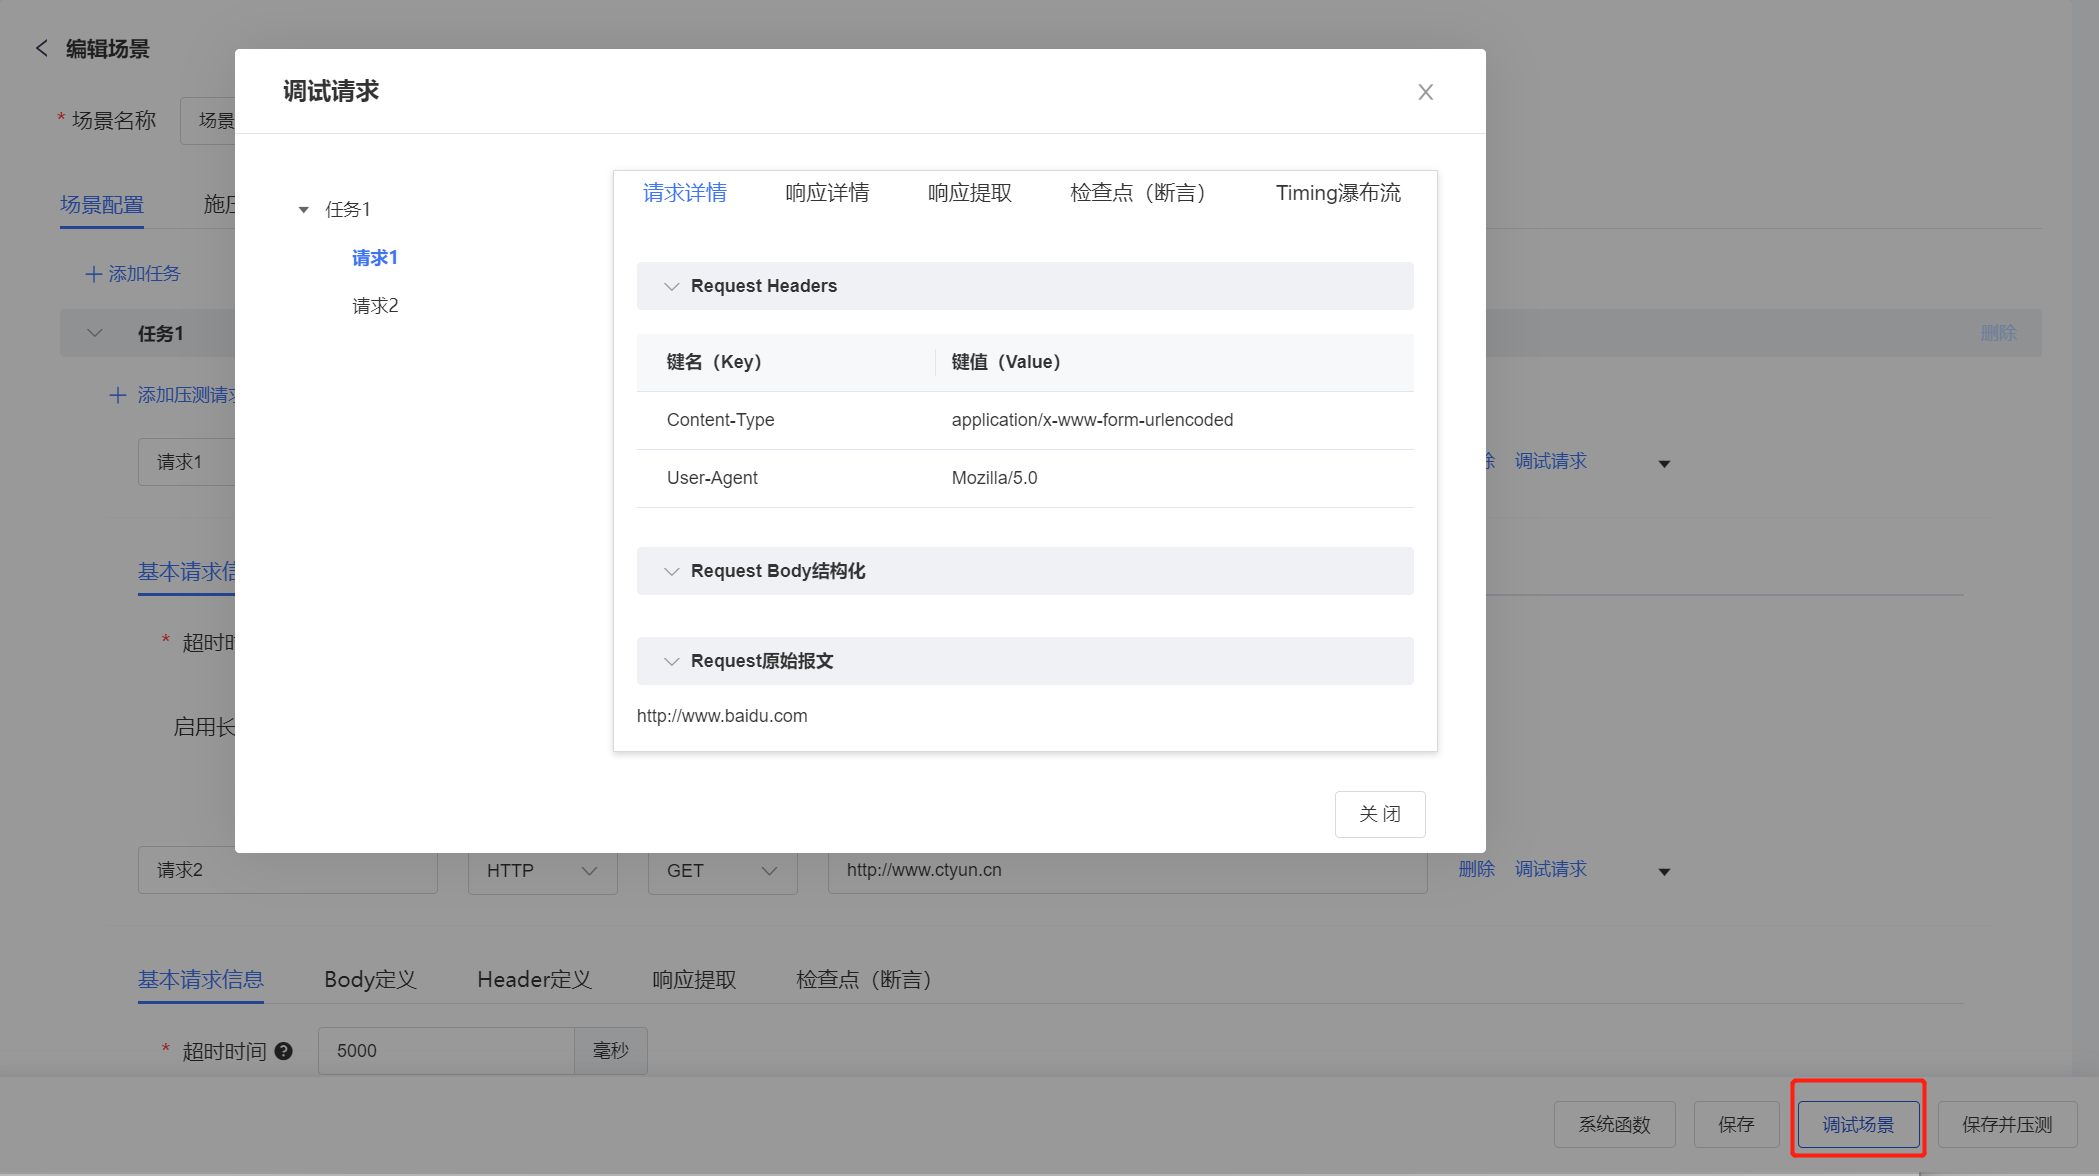Collapse the 任务1 tree node triangle

coord(303,210)
